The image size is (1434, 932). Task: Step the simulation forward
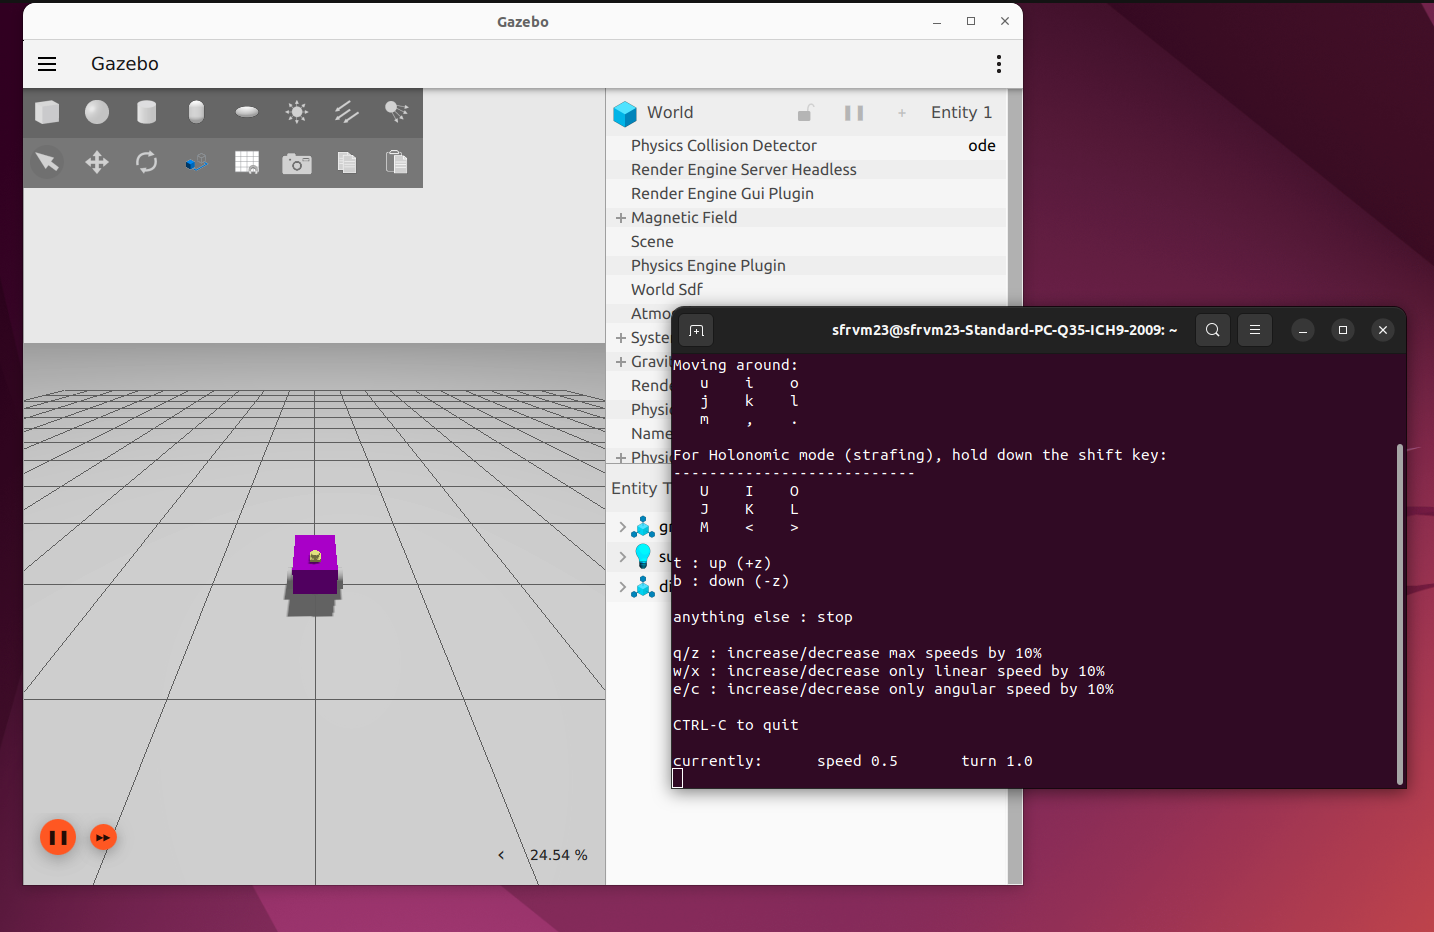point(103,837)
